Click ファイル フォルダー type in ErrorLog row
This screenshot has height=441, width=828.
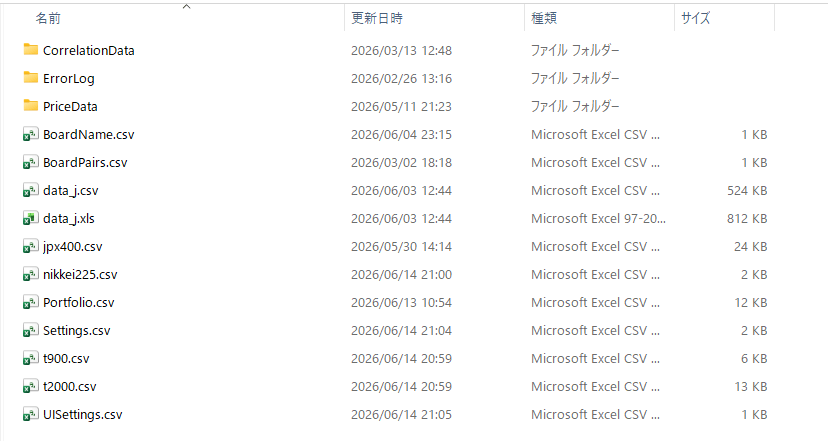[575, 79]
